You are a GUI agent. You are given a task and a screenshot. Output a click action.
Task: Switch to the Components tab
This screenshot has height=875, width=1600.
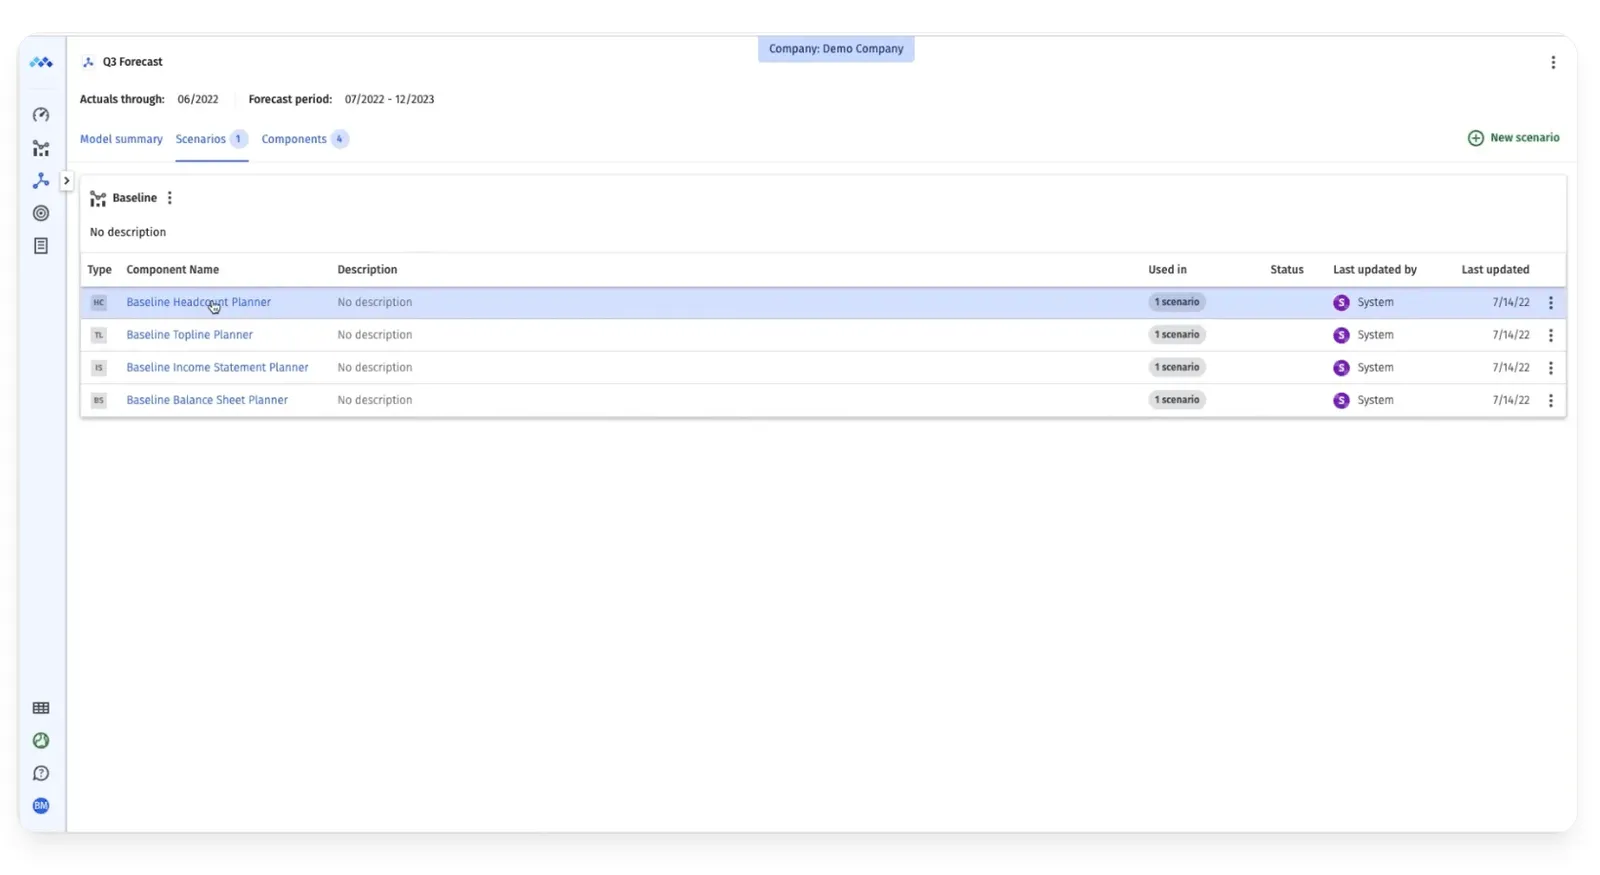point(305,139)
